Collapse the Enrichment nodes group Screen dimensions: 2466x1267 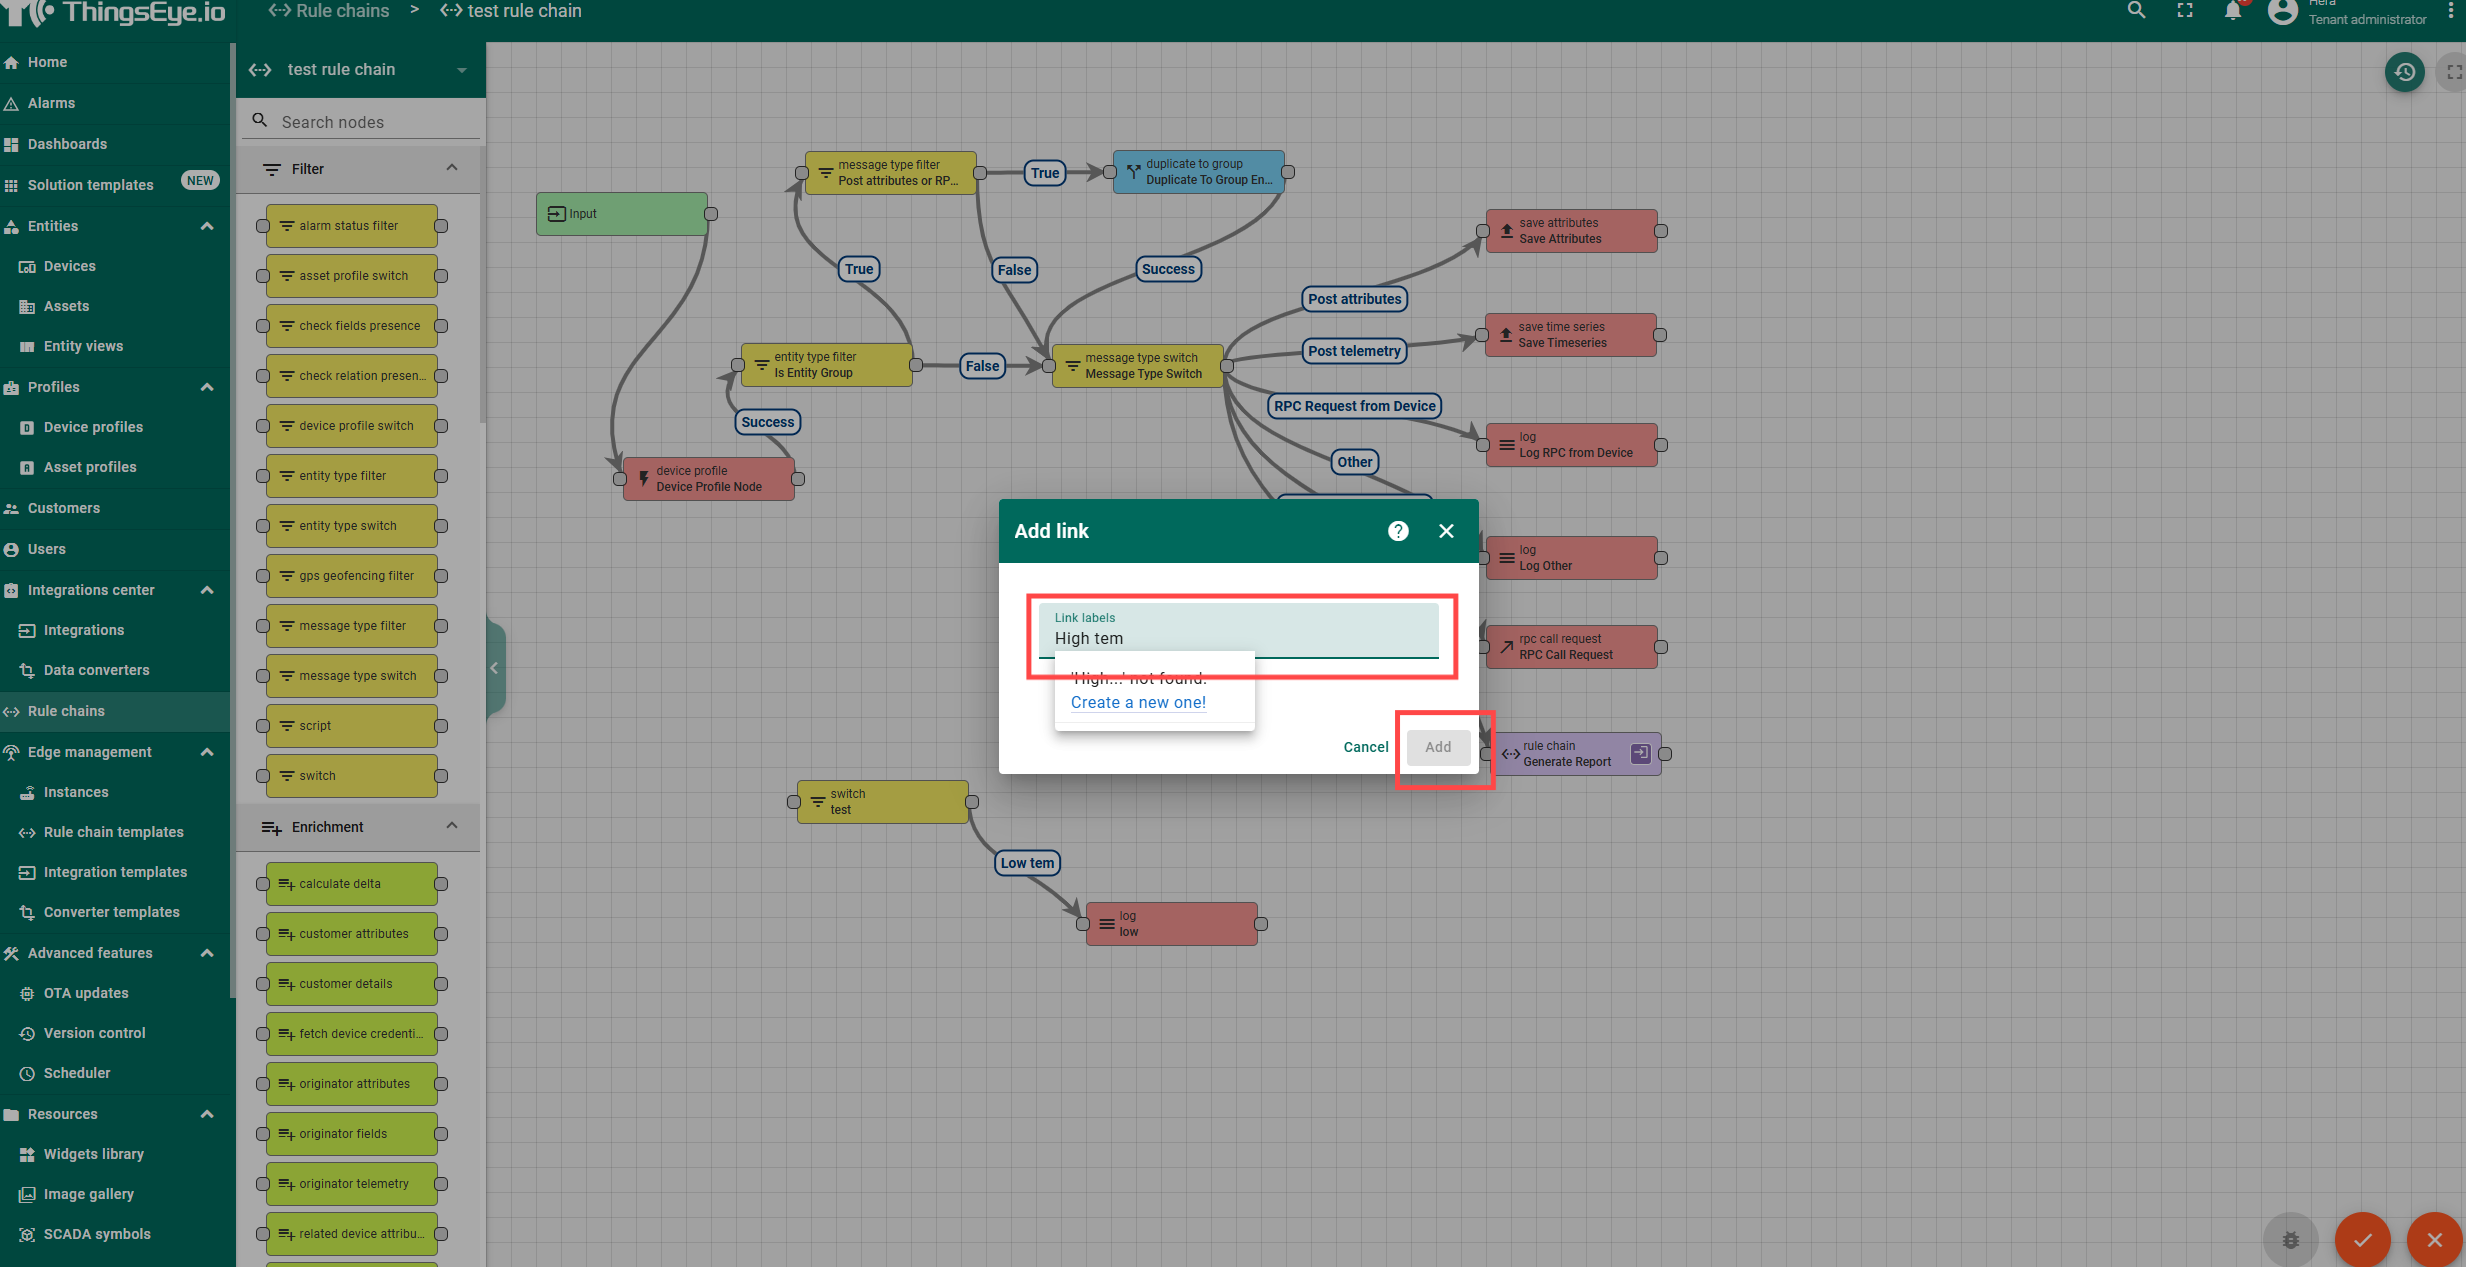pos(452,826)
